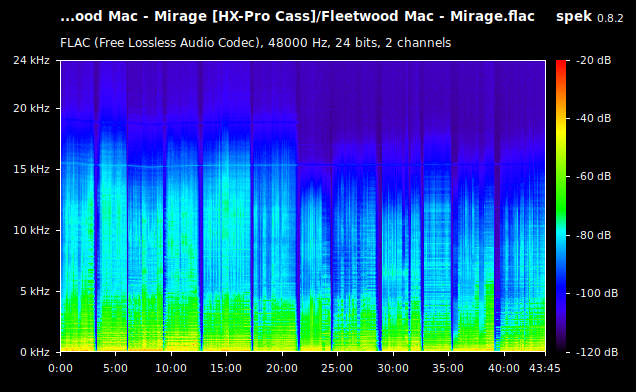Screen dimensions: 636x392
Task: Click the '43:45' end time label
Action: click(x=545, y=368)
